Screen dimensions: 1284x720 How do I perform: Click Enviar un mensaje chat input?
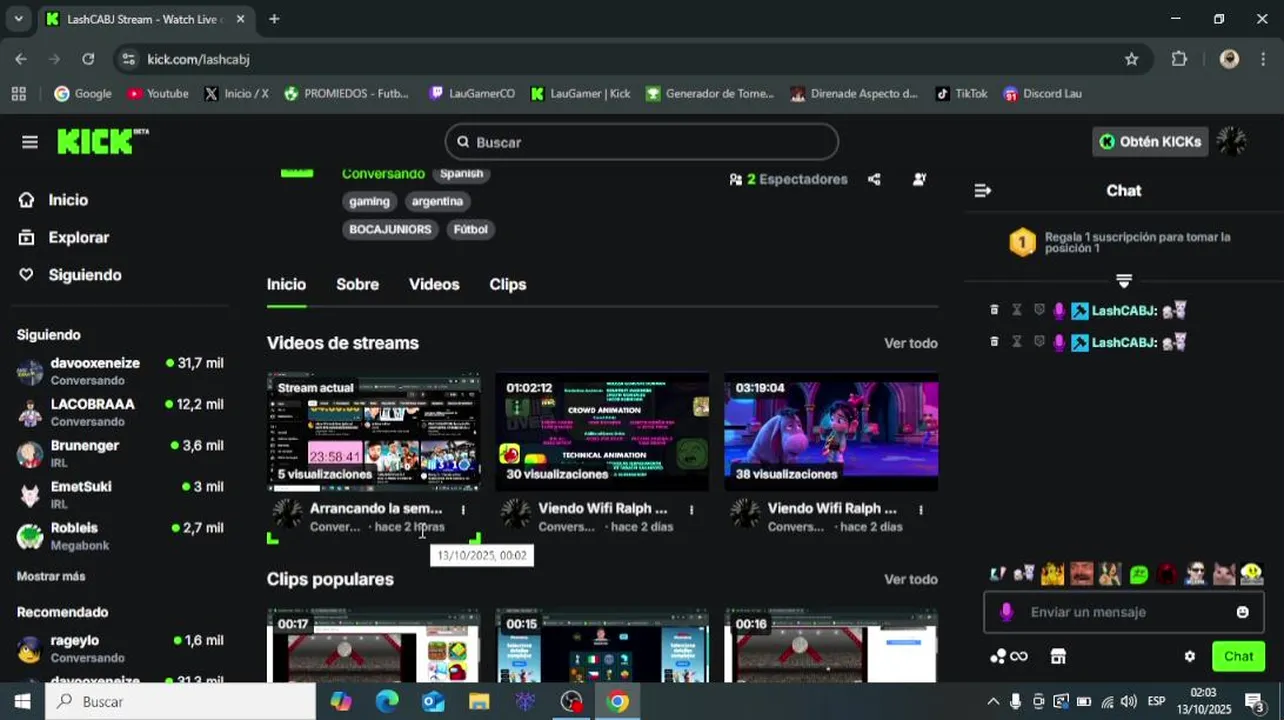(1123, 612)
